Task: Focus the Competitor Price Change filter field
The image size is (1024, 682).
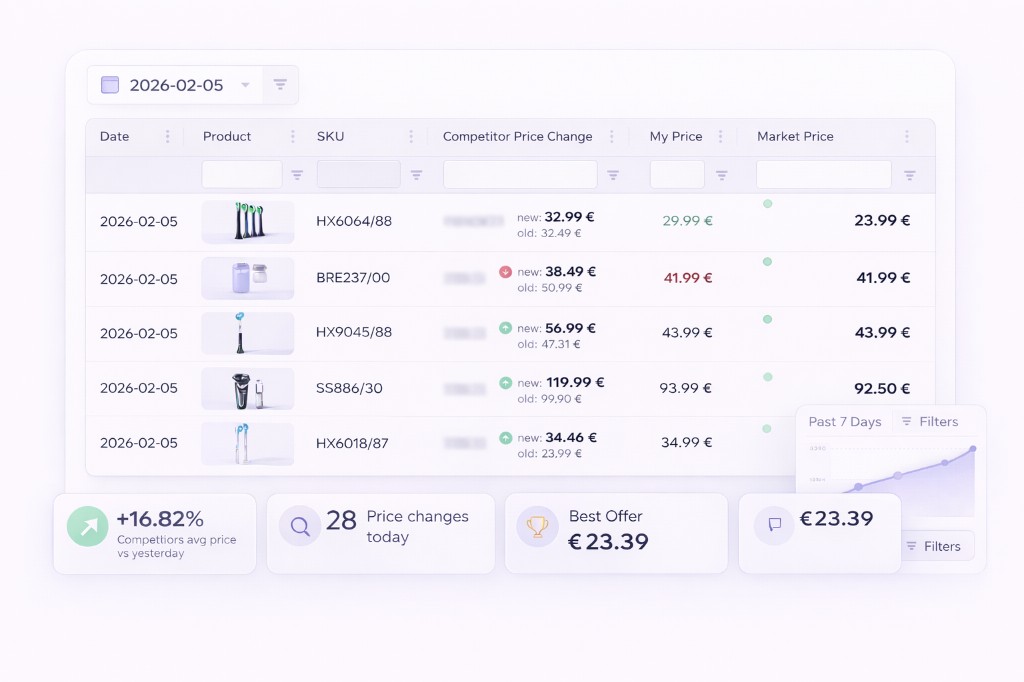Action: [520, 175]
